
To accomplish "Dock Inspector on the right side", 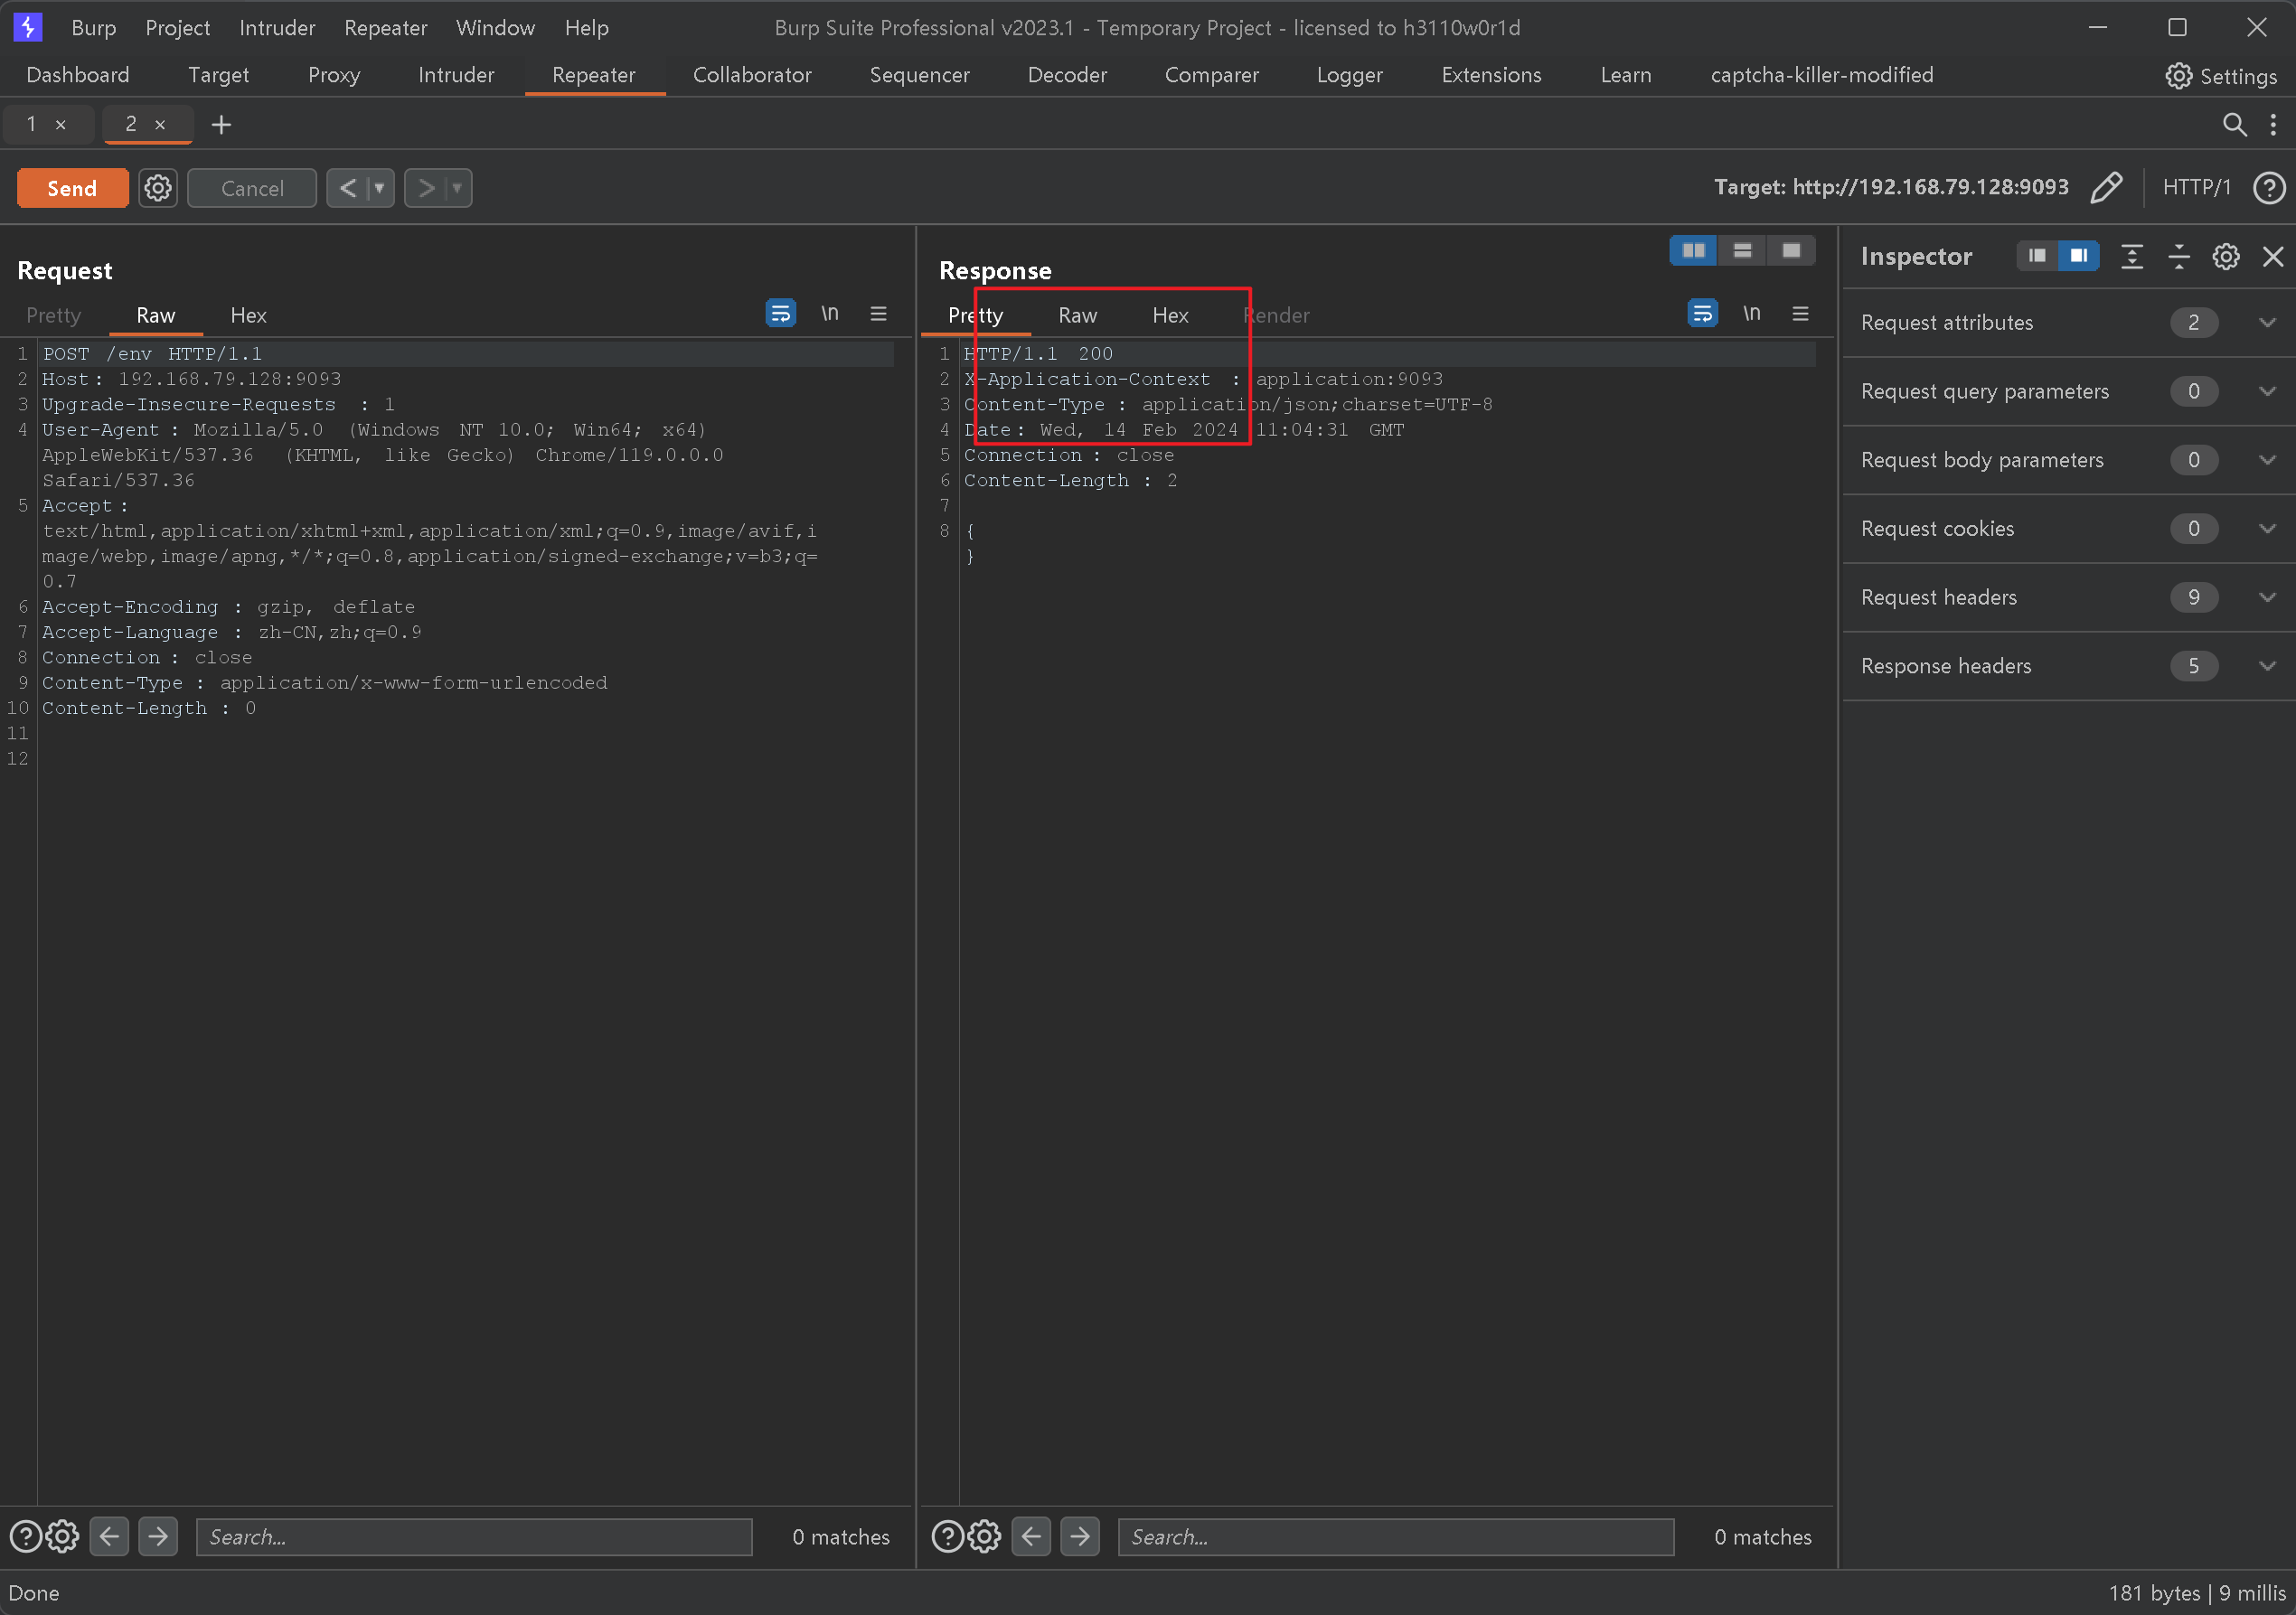I will (2078, 256).
